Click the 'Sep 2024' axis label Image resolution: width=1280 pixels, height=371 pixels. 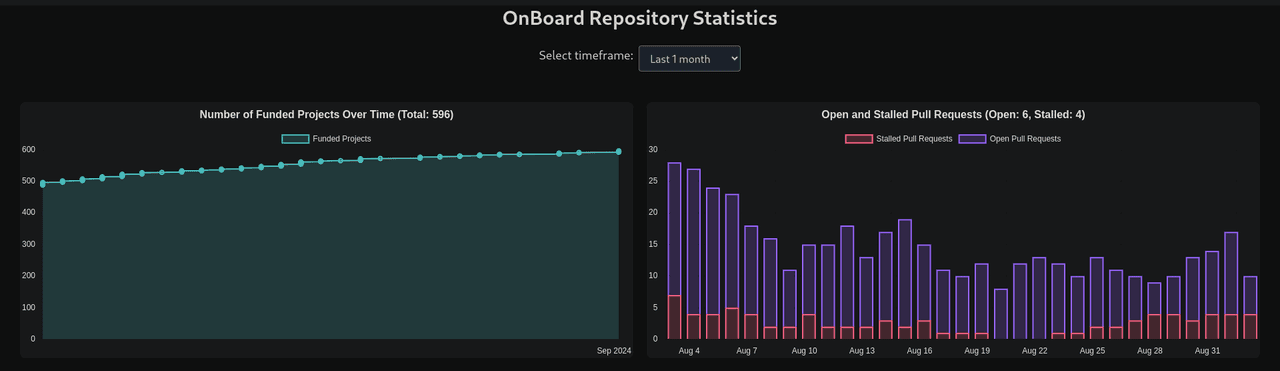pos(614,351)
